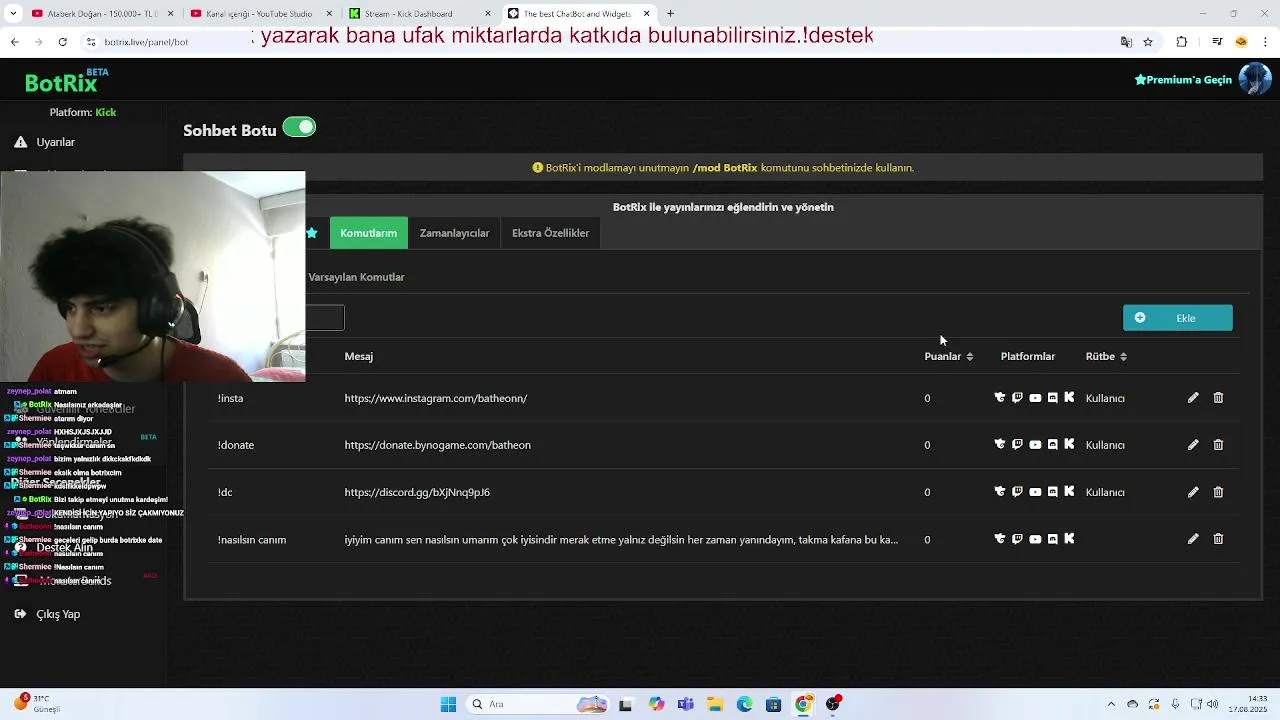This screenshot has height=720, width=1280.
Task: Bookmark this page with the star icon
Action: 1148,42
